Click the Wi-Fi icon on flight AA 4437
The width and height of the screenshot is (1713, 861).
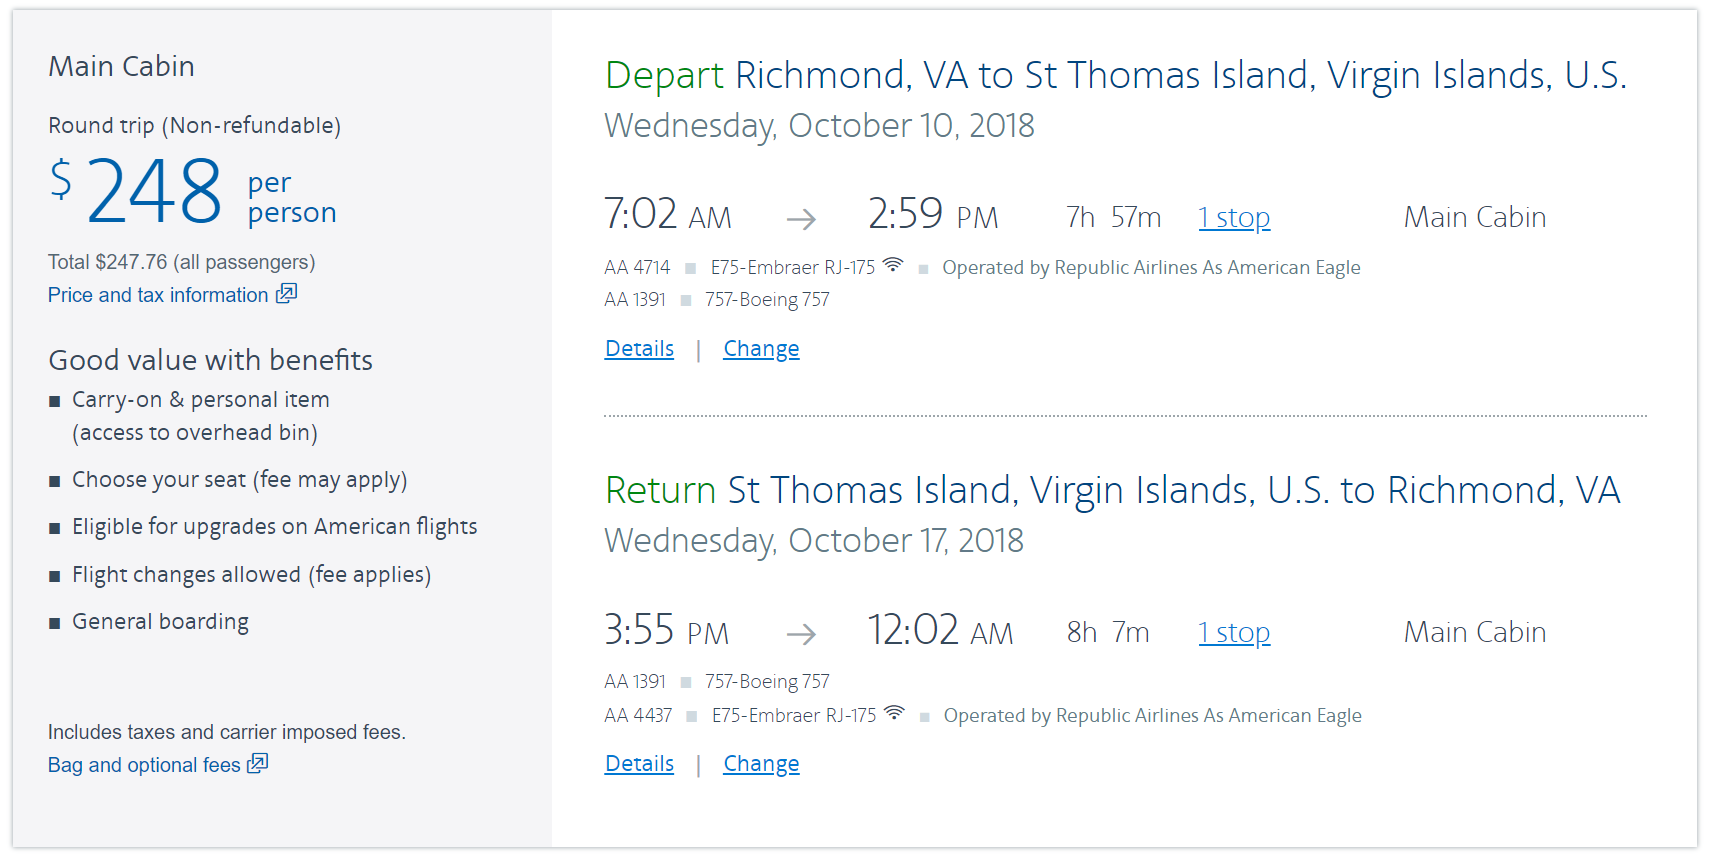(x=895, y=713)
